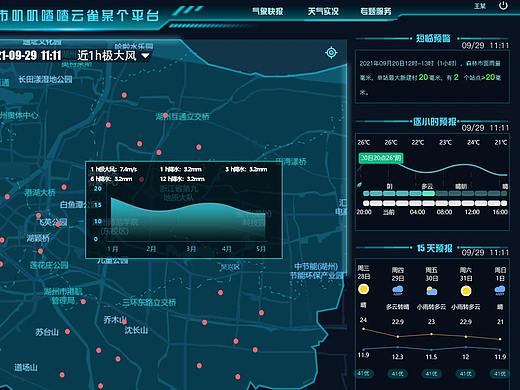Click the 长田漾湿地公园 map label

pos(46,79)
